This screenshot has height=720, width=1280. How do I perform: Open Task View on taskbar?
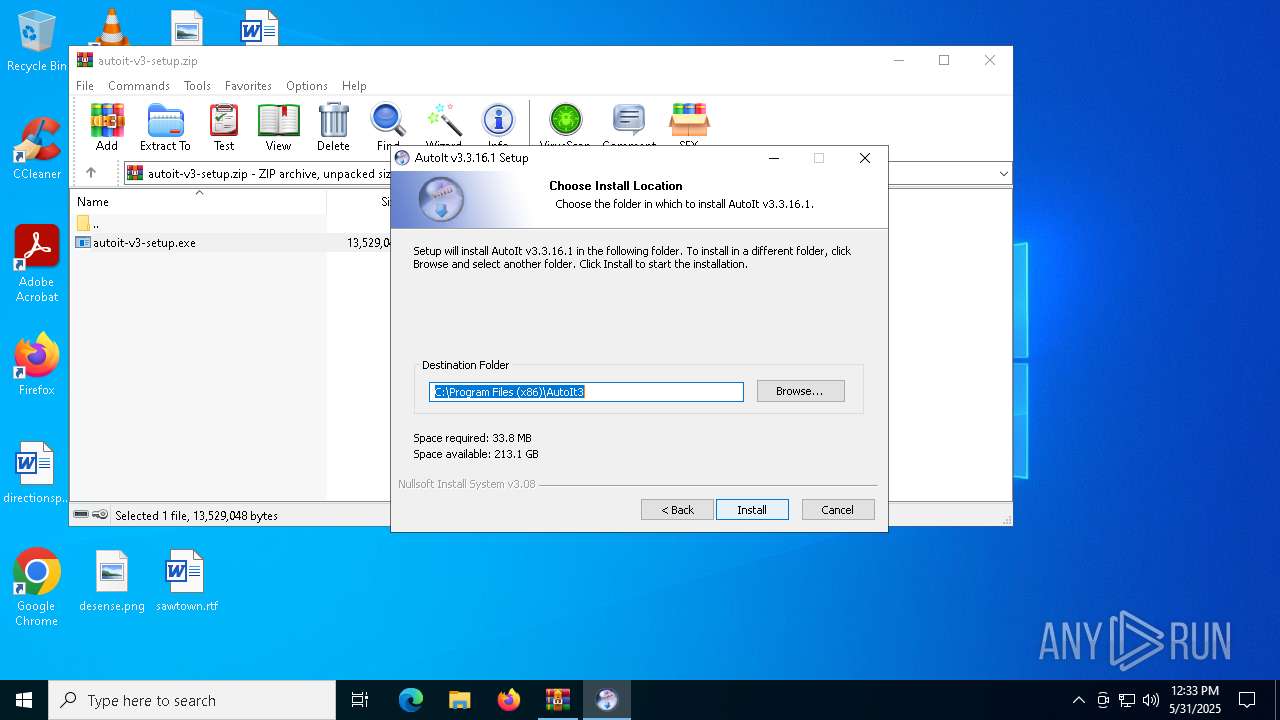click(x=360, y=700)
